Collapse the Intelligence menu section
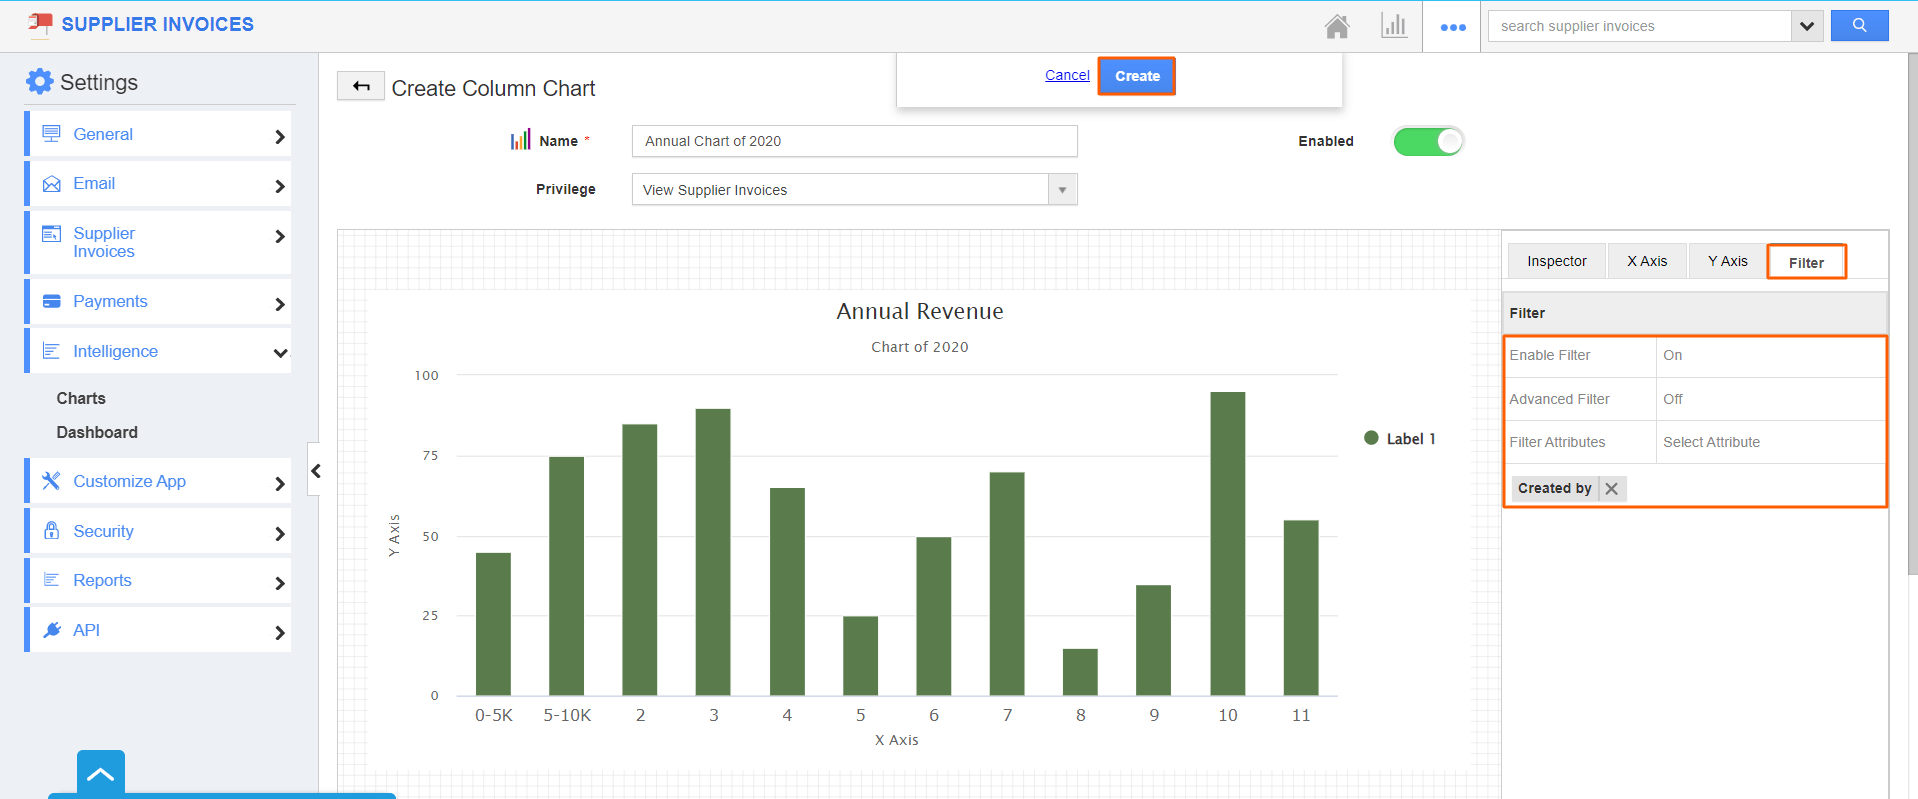The width and height of the screenshot is (1918, 799). [x=281, y=352]
